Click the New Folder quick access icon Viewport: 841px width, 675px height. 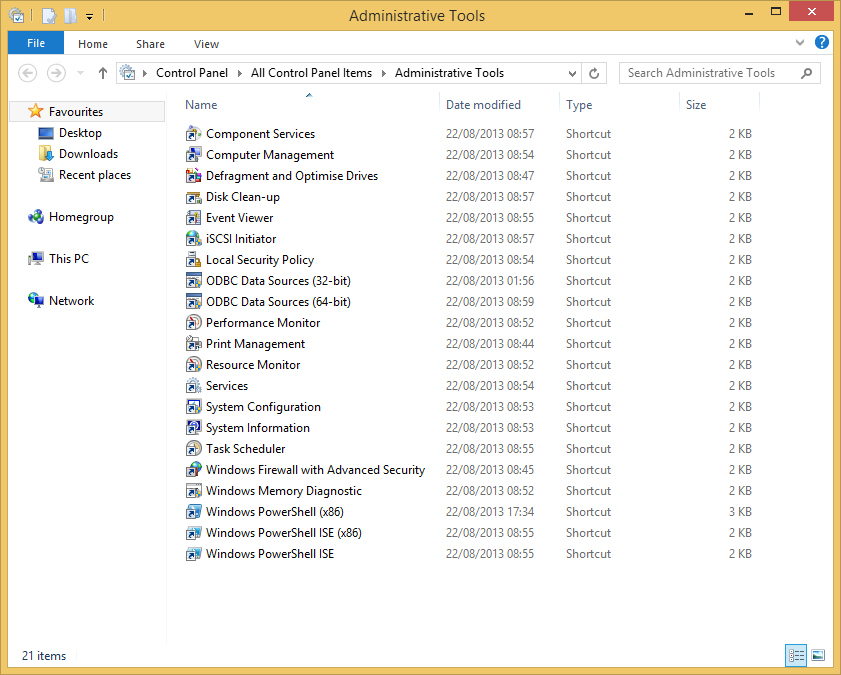(70, 16)
